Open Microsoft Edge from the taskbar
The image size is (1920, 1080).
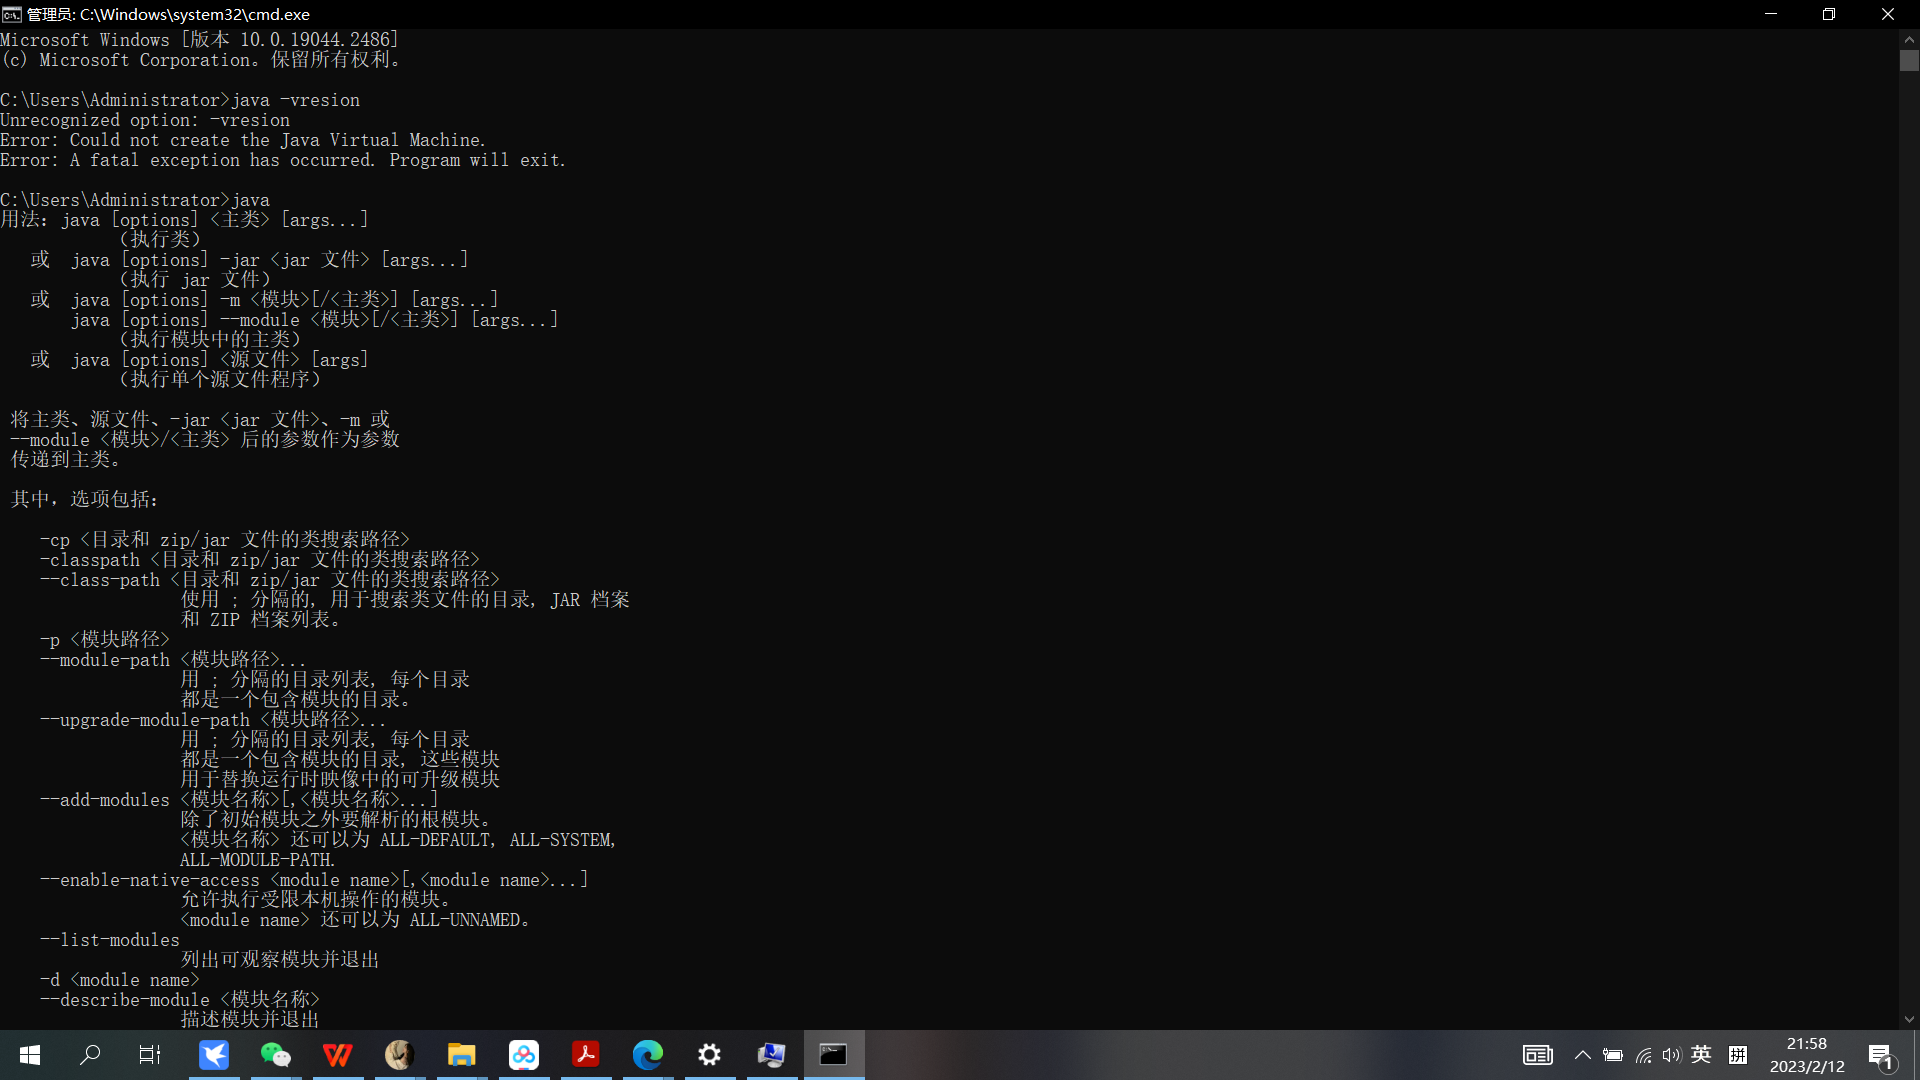[x=648, y=1054]
